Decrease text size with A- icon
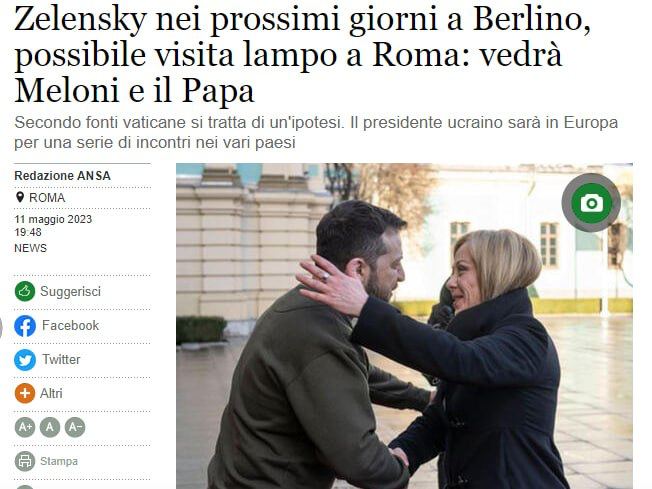Image resolution: width=652 pixels, height=489 pixels. (x=75, y=427)
